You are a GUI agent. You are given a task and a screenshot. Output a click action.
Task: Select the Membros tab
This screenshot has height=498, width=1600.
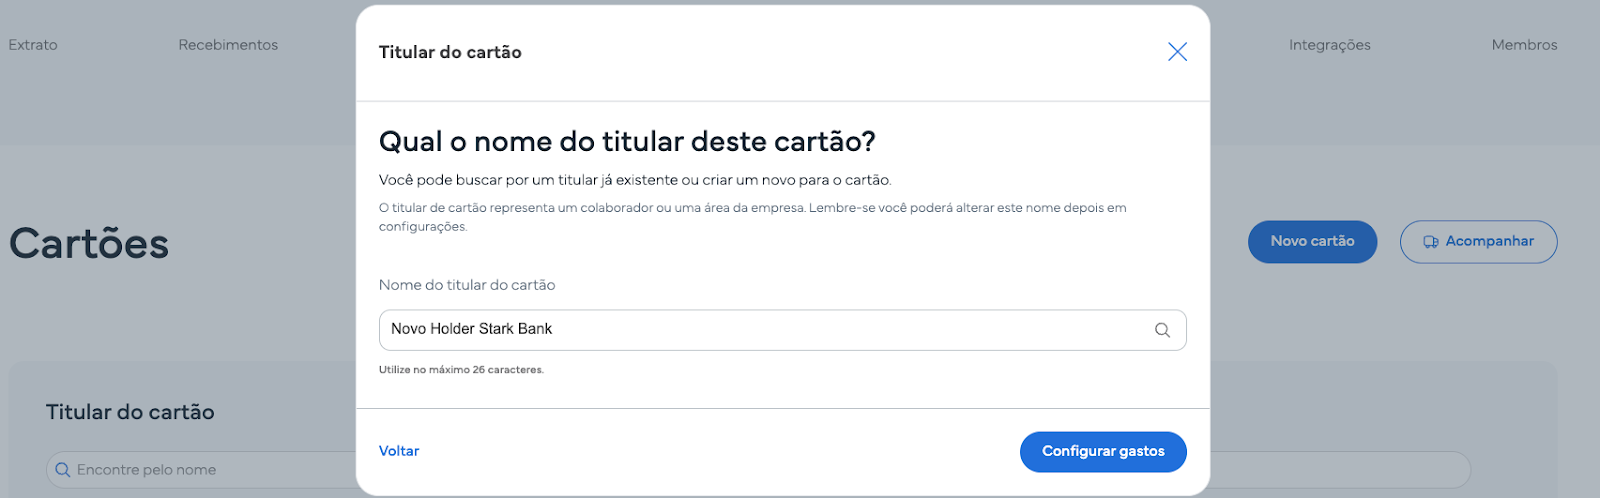tap(1524, 45)
